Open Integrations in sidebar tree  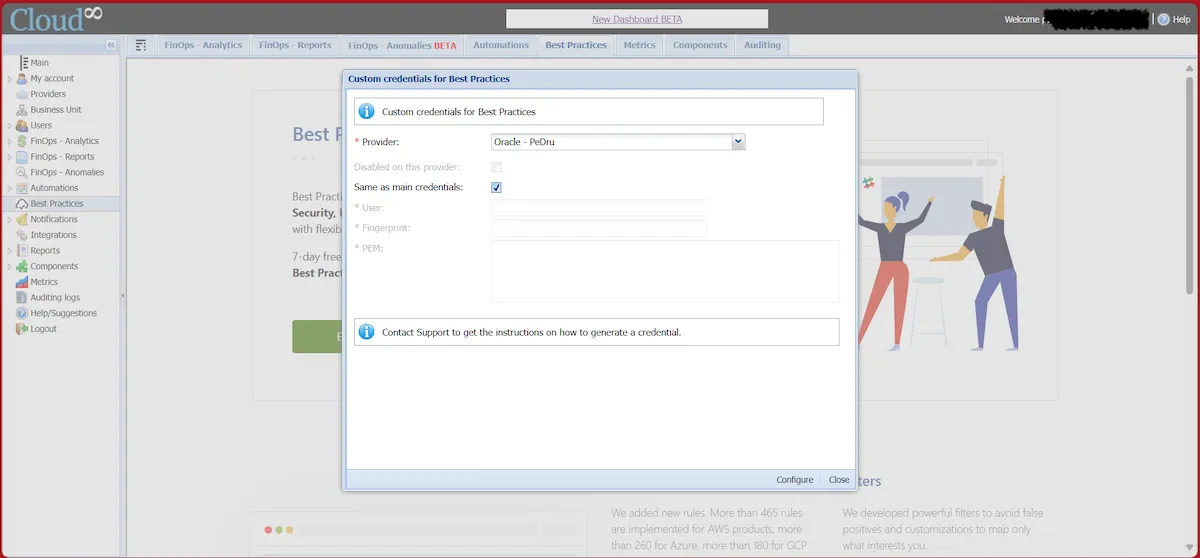click(x=53, y=235)
